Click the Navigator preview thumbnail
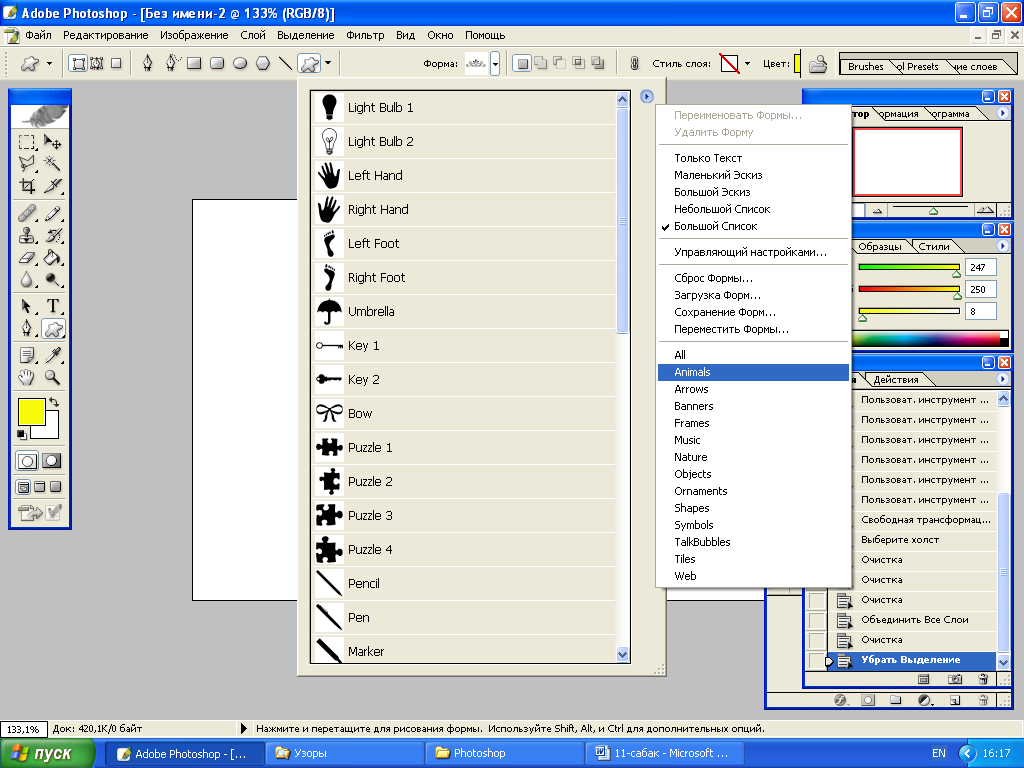Screen dimensions: 1024x768 [907, 162]
